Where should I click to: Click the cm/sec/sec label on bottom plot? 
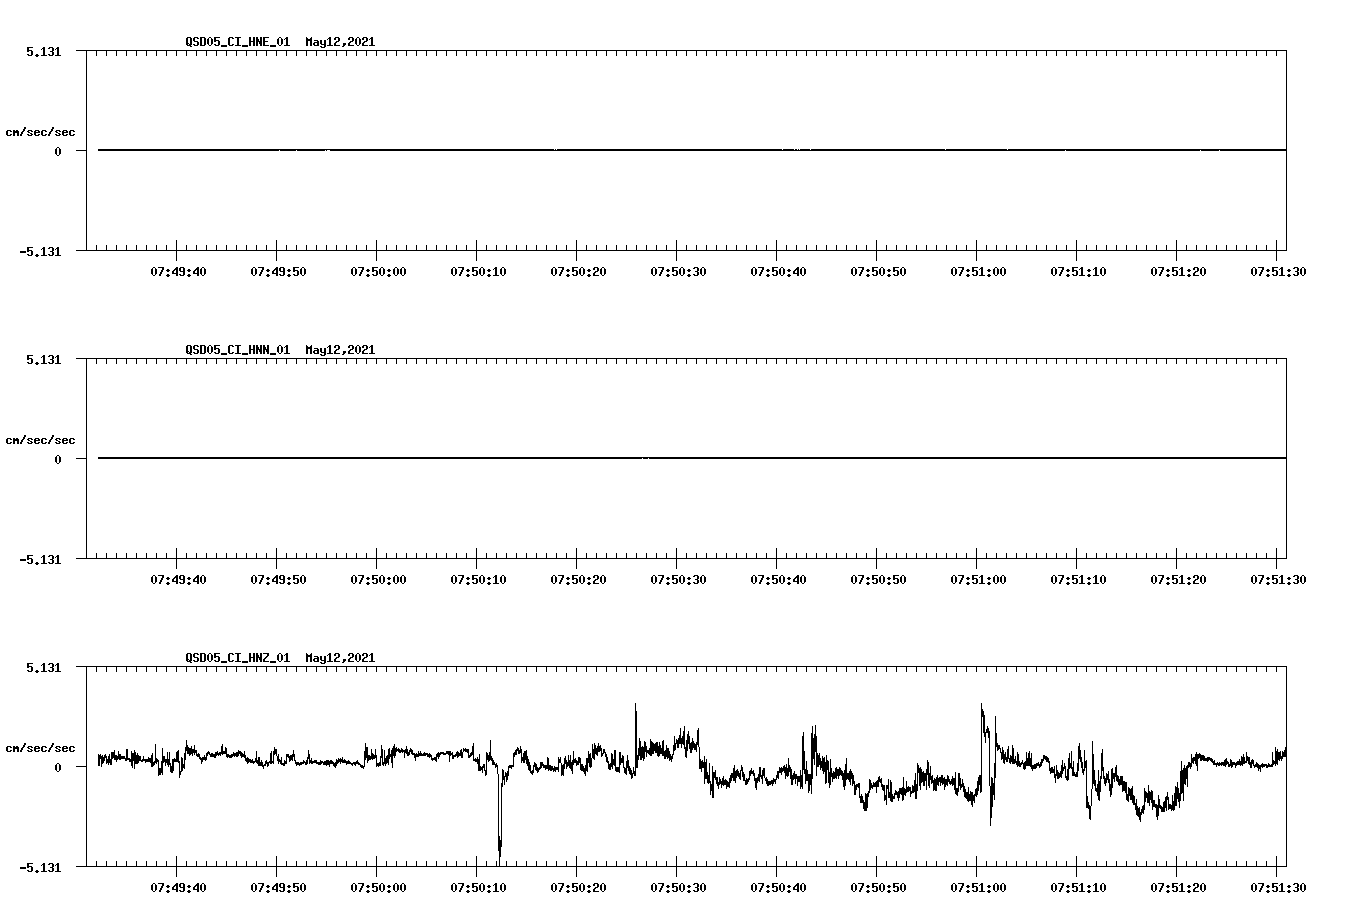coord(41,747)
